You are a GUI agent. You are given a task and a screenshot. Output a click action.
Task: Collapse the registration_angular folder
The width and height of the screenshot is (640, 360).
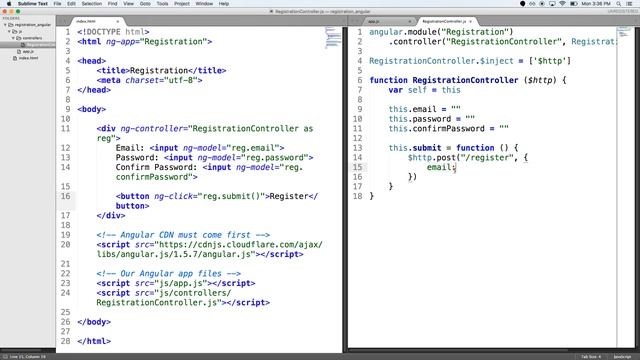tap(5, 25)
